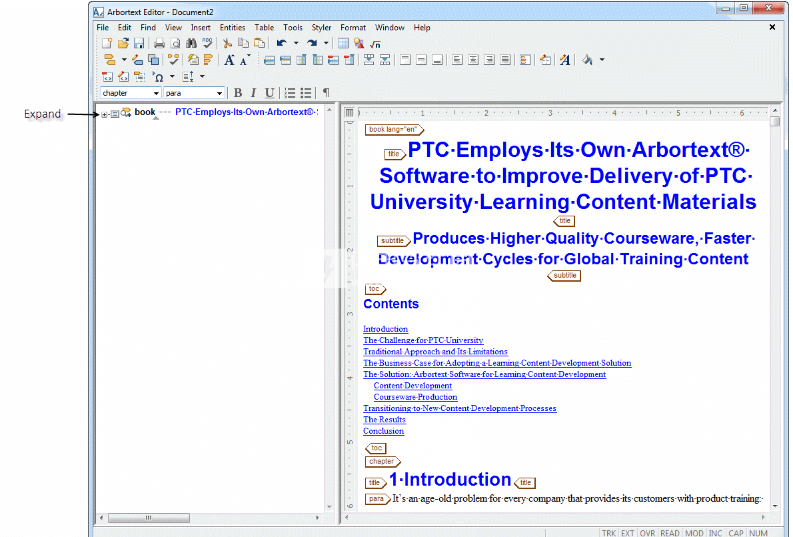This screenshot has height=537, width=793.
Task: Open Print Preview from the toolbar
Action: pyautogui.click(x=175, y=43)
